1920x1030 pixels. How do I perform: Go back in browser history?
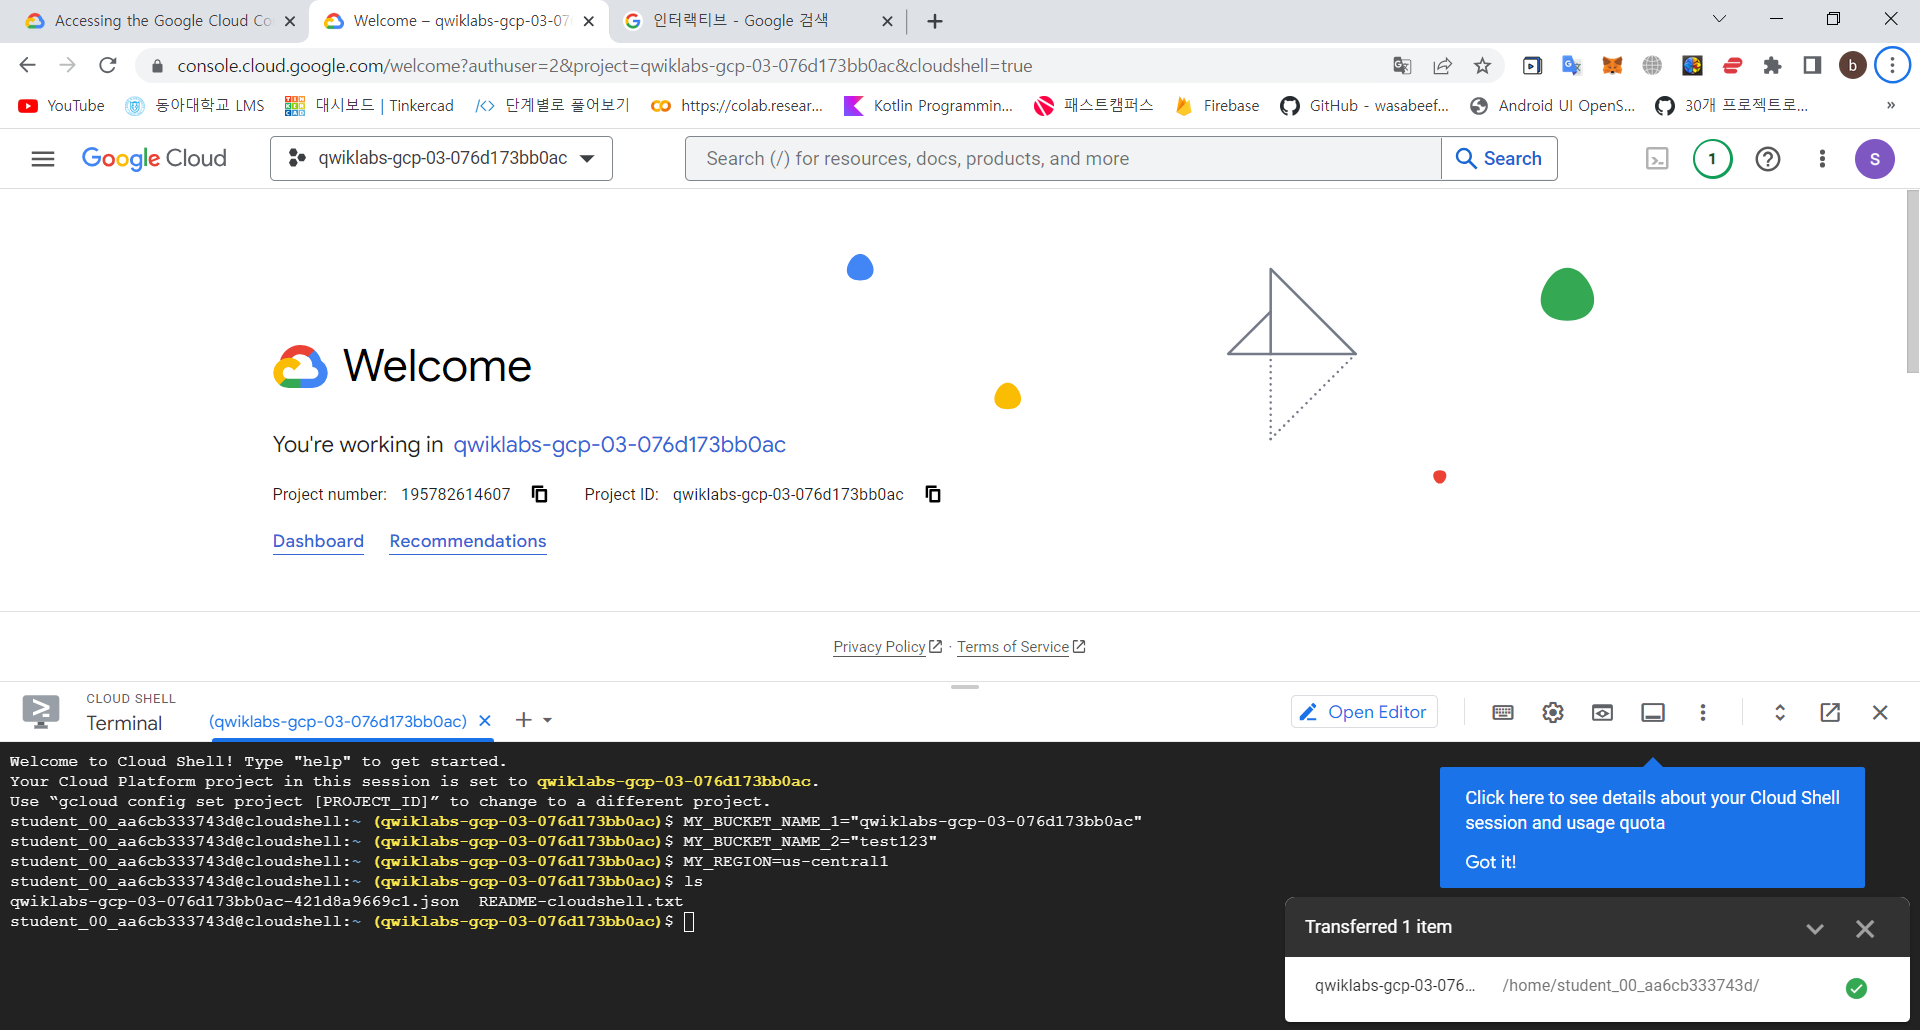point(27,65)
